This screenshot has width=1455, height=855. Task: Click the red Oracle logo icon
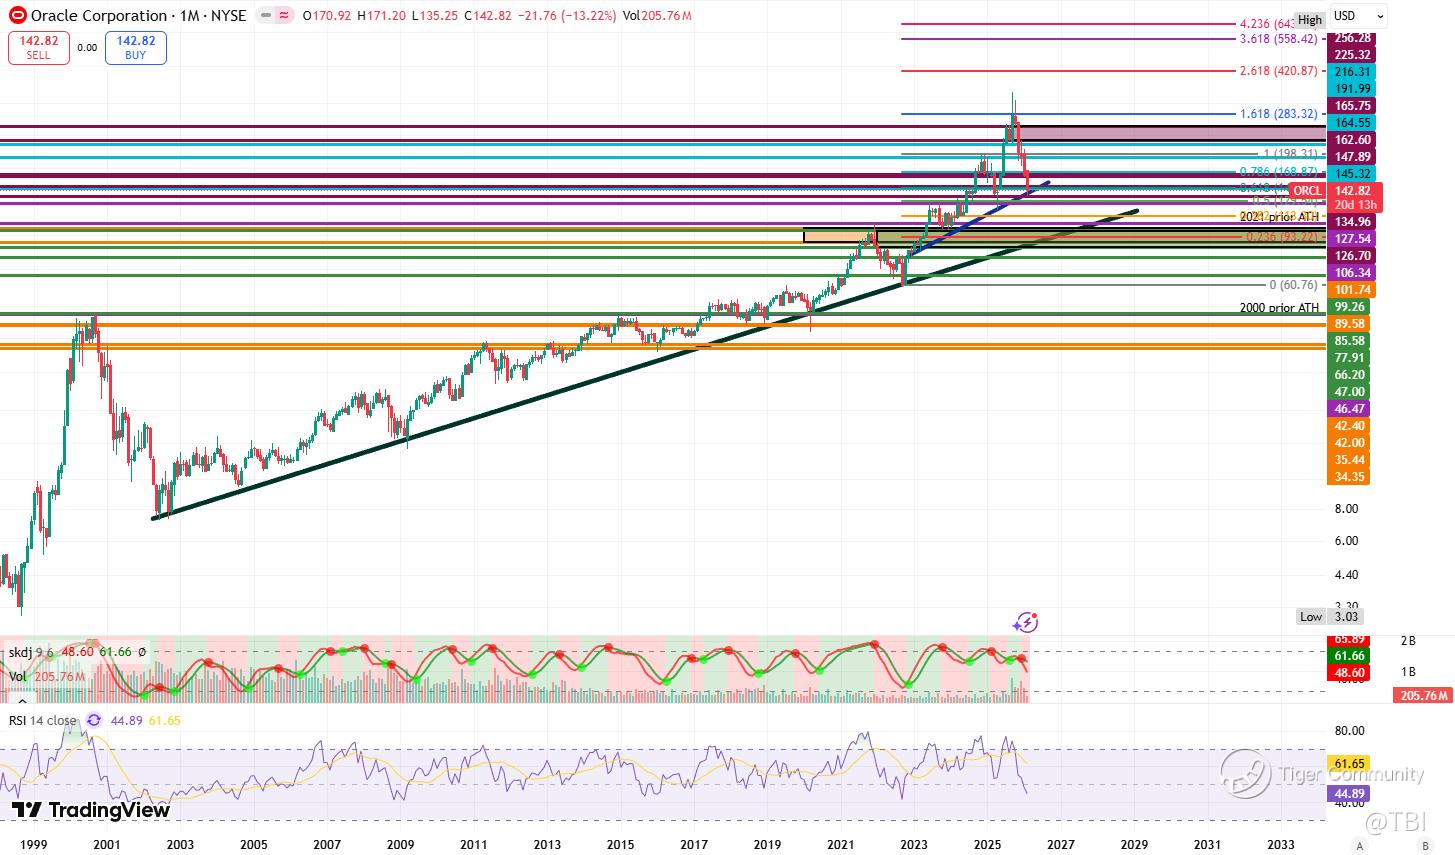[x=17, y=16]
